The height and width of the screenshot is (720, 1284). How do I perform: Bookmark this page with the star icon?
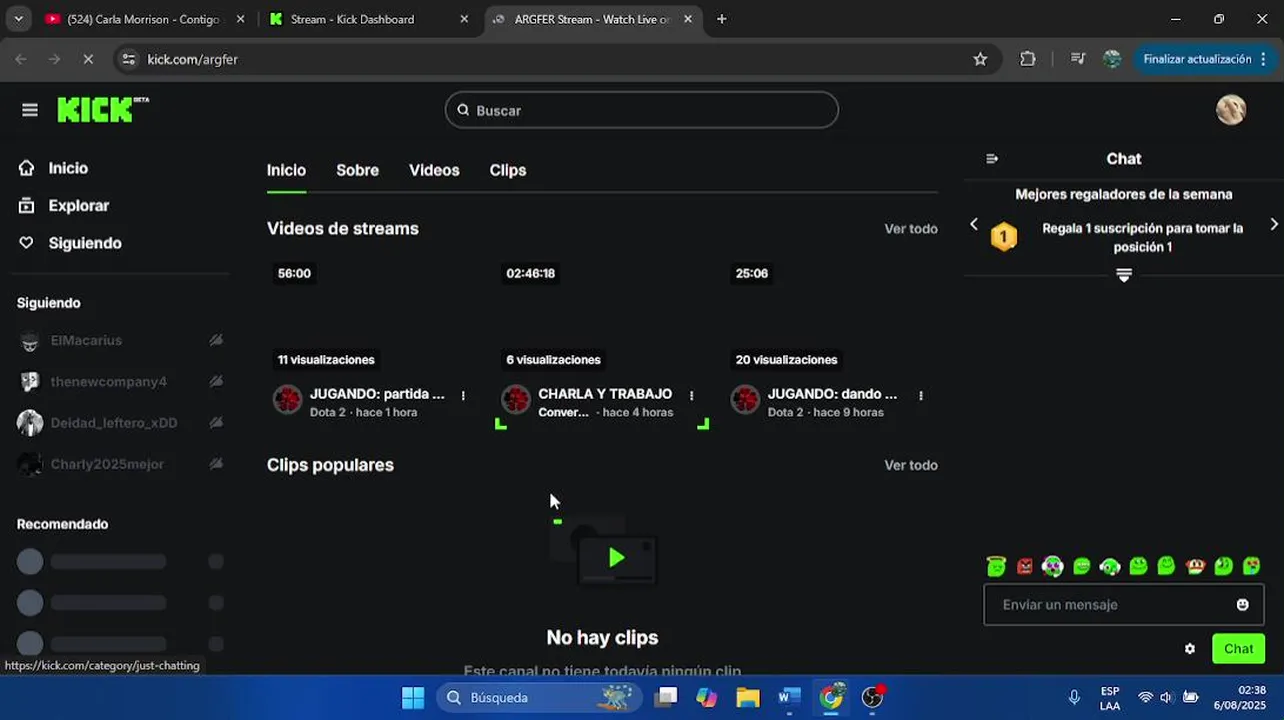pyautogui.click(x=980, y=59)
